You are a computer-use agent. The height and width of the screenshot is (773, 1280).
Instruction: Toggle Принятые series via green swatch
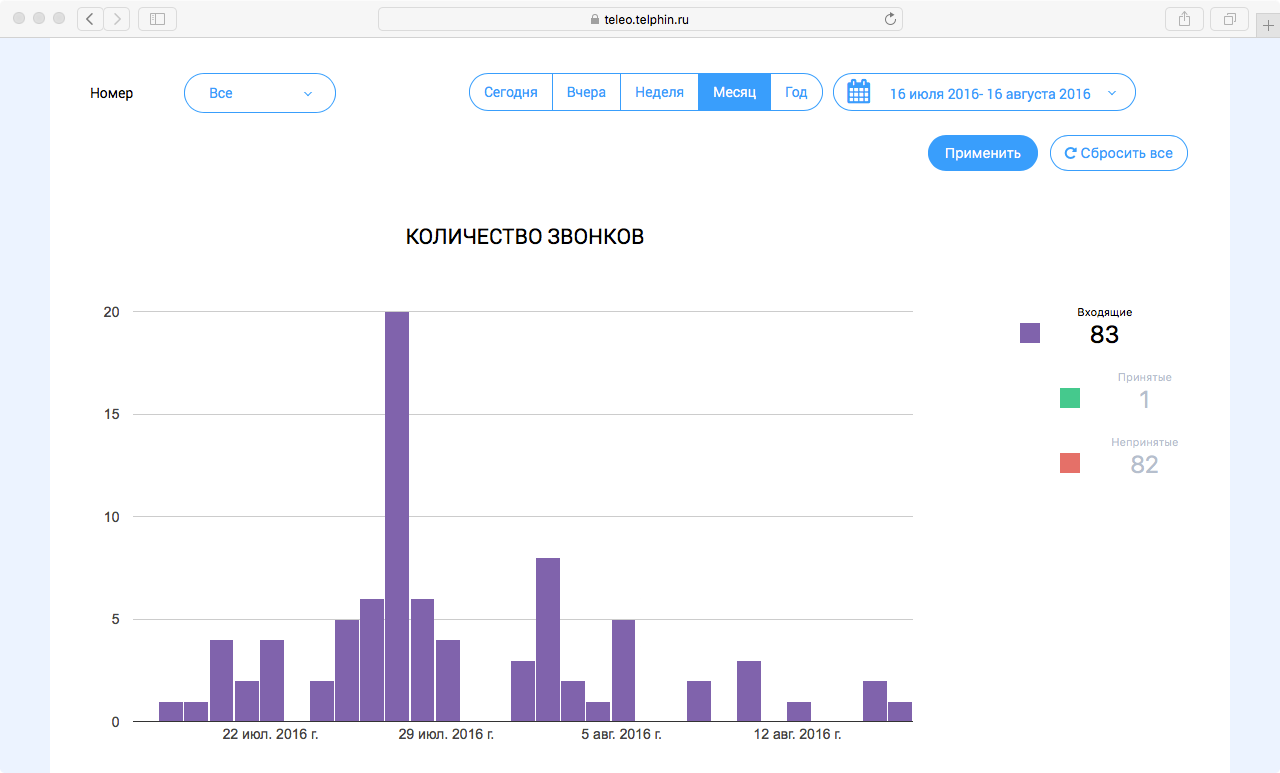point(1070,398)
